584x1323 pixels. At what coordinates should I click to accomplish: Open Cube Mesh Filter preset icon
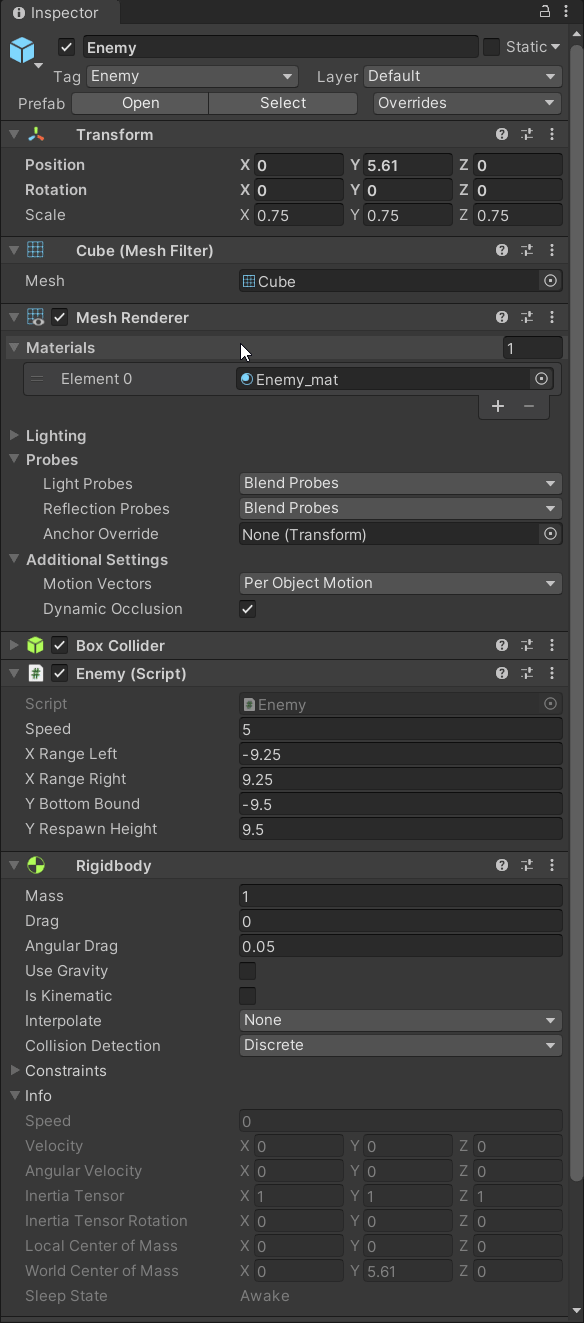coord(527,251)
